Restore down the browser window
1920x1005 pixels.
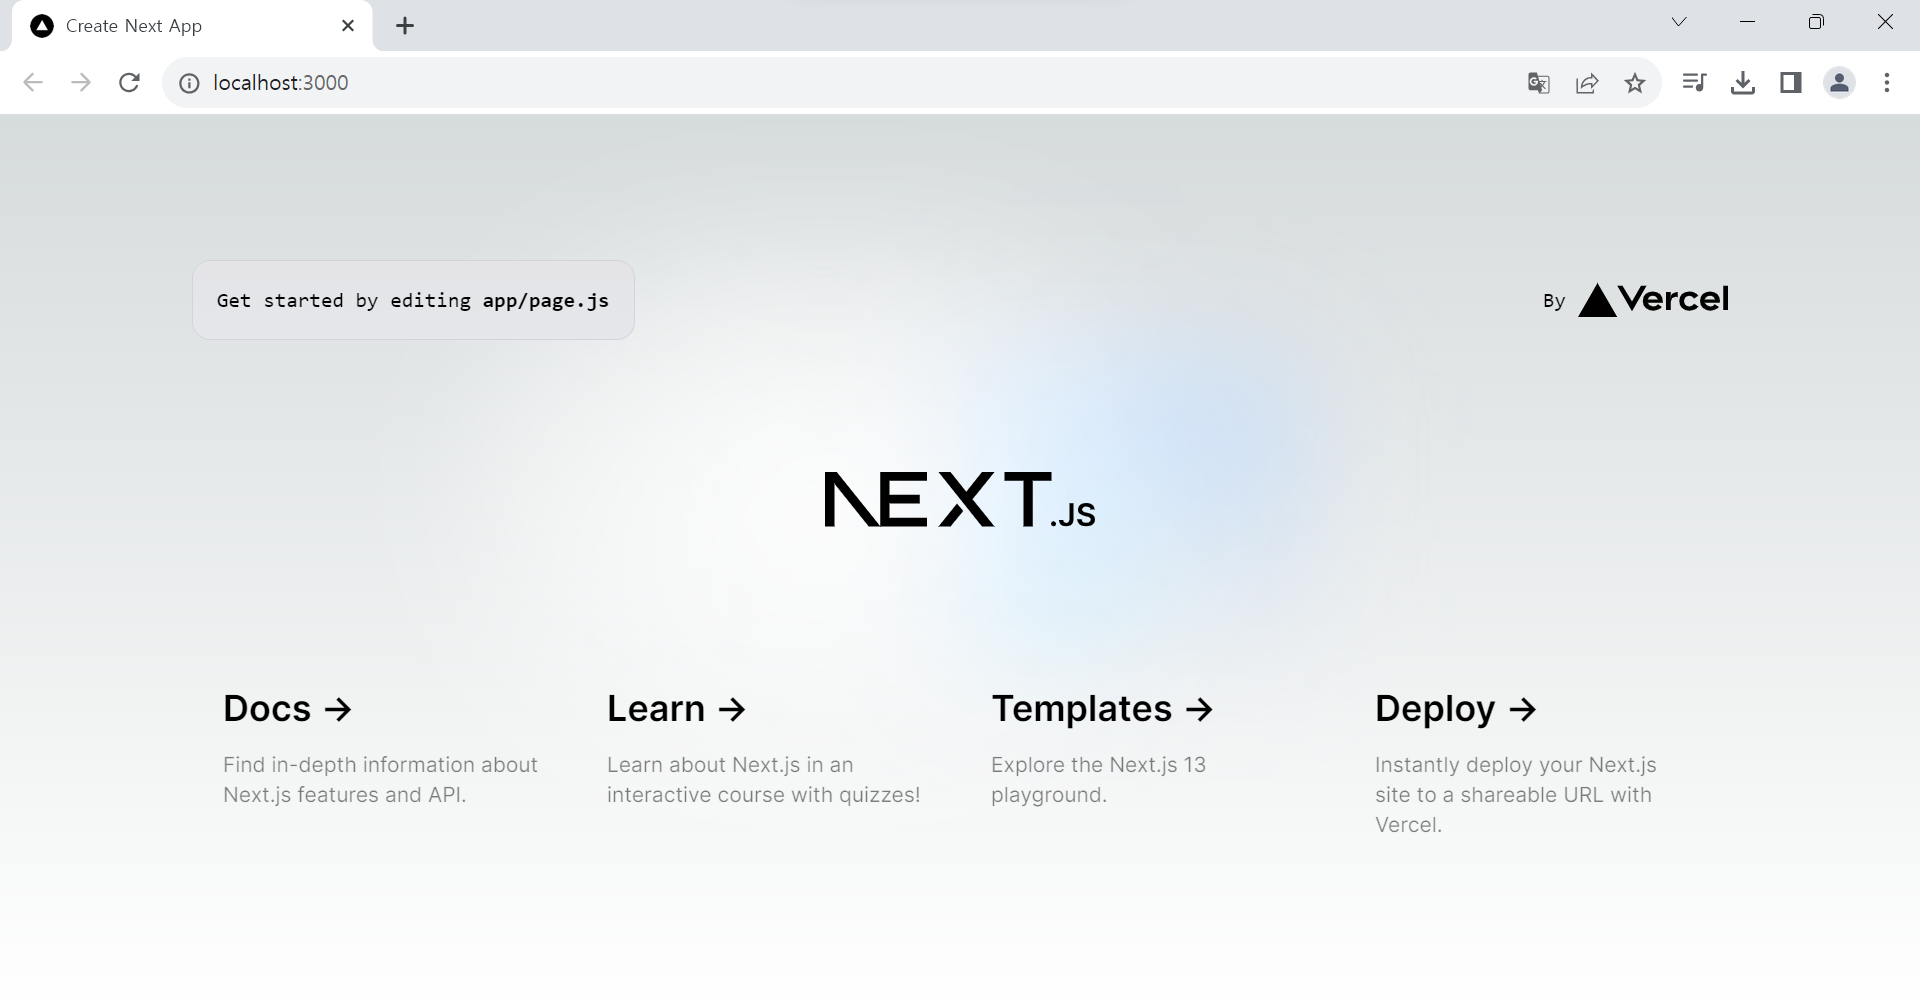point(1816,22)
